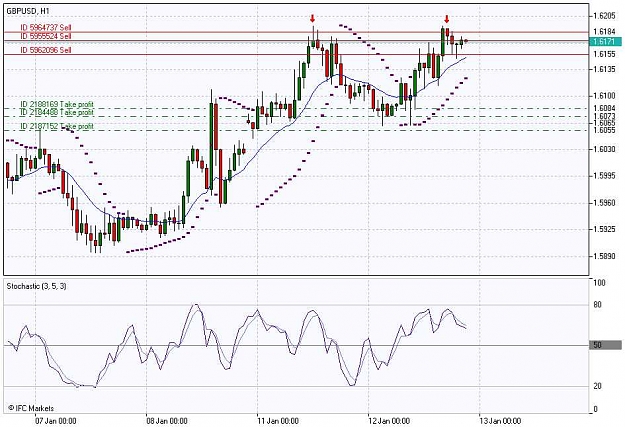The width and height of the screenshot is (625, 427).
Task: Click the 11 Jan 00:00 time label
Action: coord(278,421)
